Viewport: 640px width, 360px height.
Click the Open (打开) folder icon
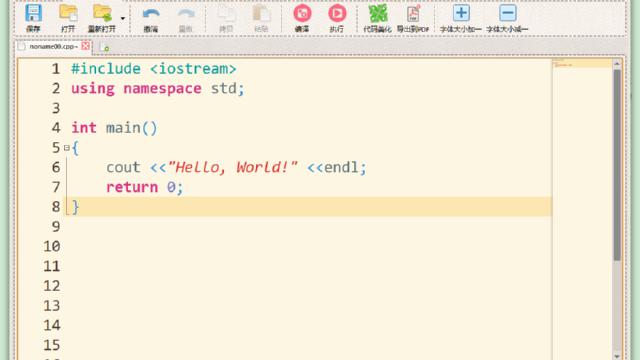coord(68,13)
